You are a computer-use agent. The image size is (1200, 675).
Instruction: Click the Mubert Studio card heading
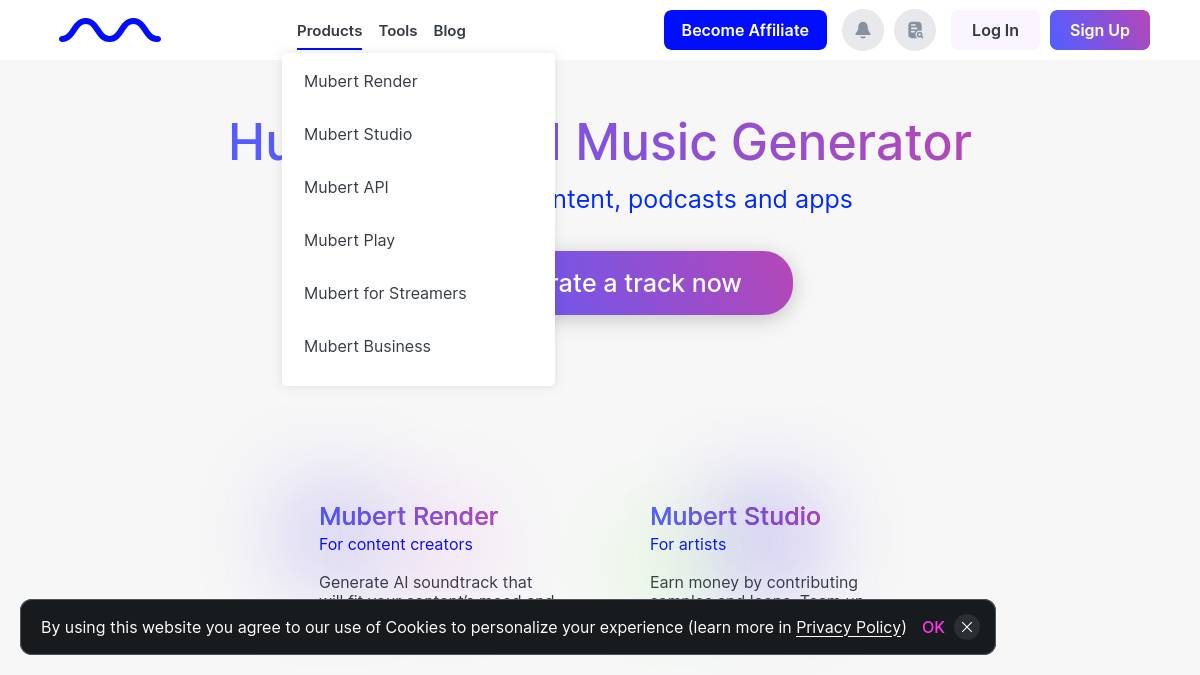735,516
